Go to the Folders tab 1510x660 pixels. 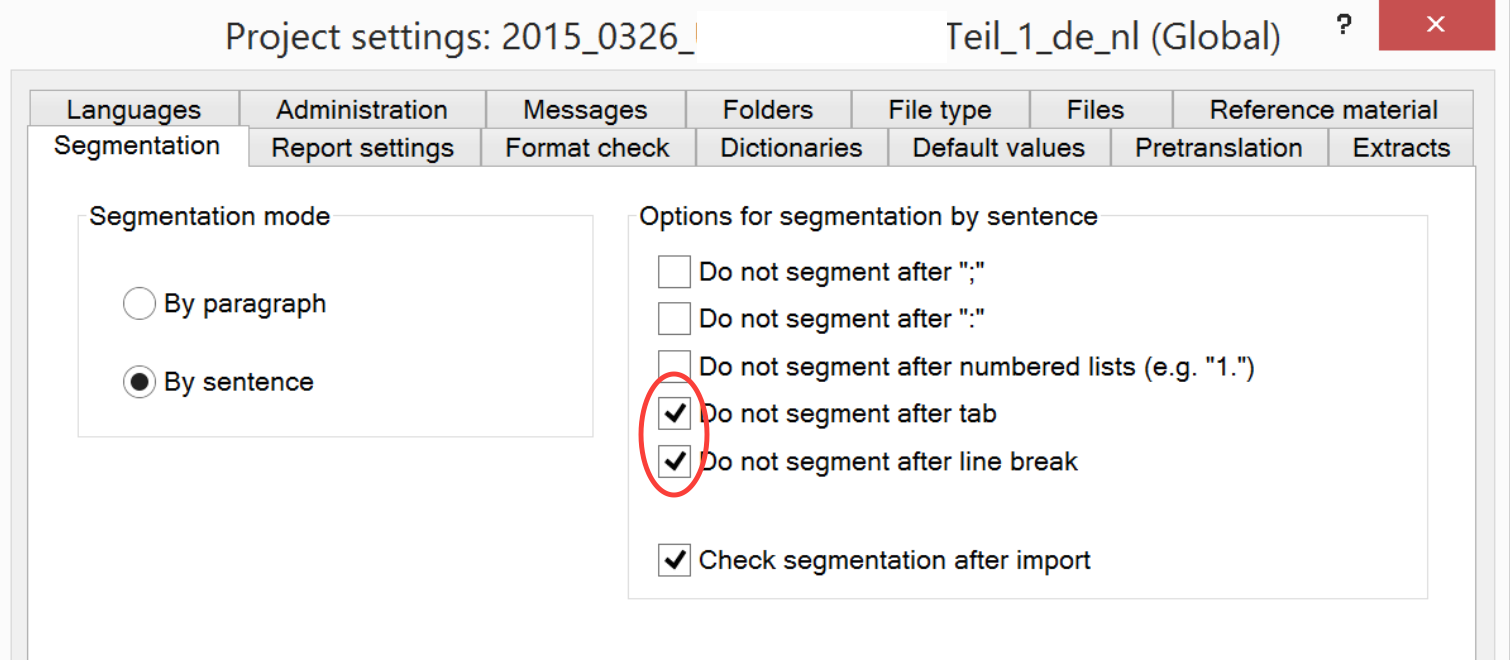tap(768, 110)
